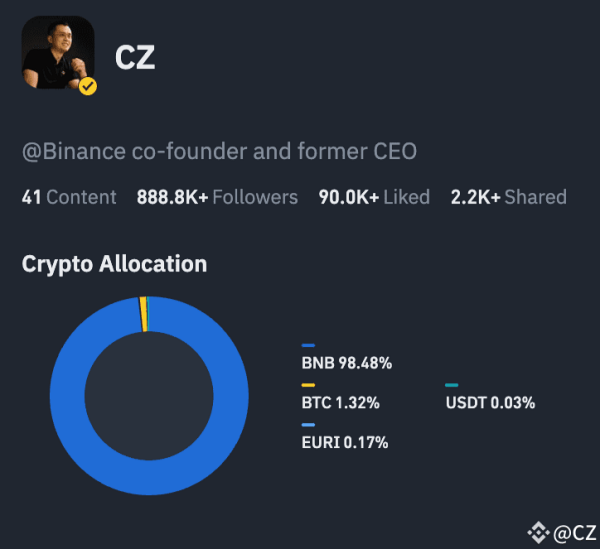This screenshot has width=600, height=549.
Task: Select the EURI 0.17% legend label
Action: point(345,443)
